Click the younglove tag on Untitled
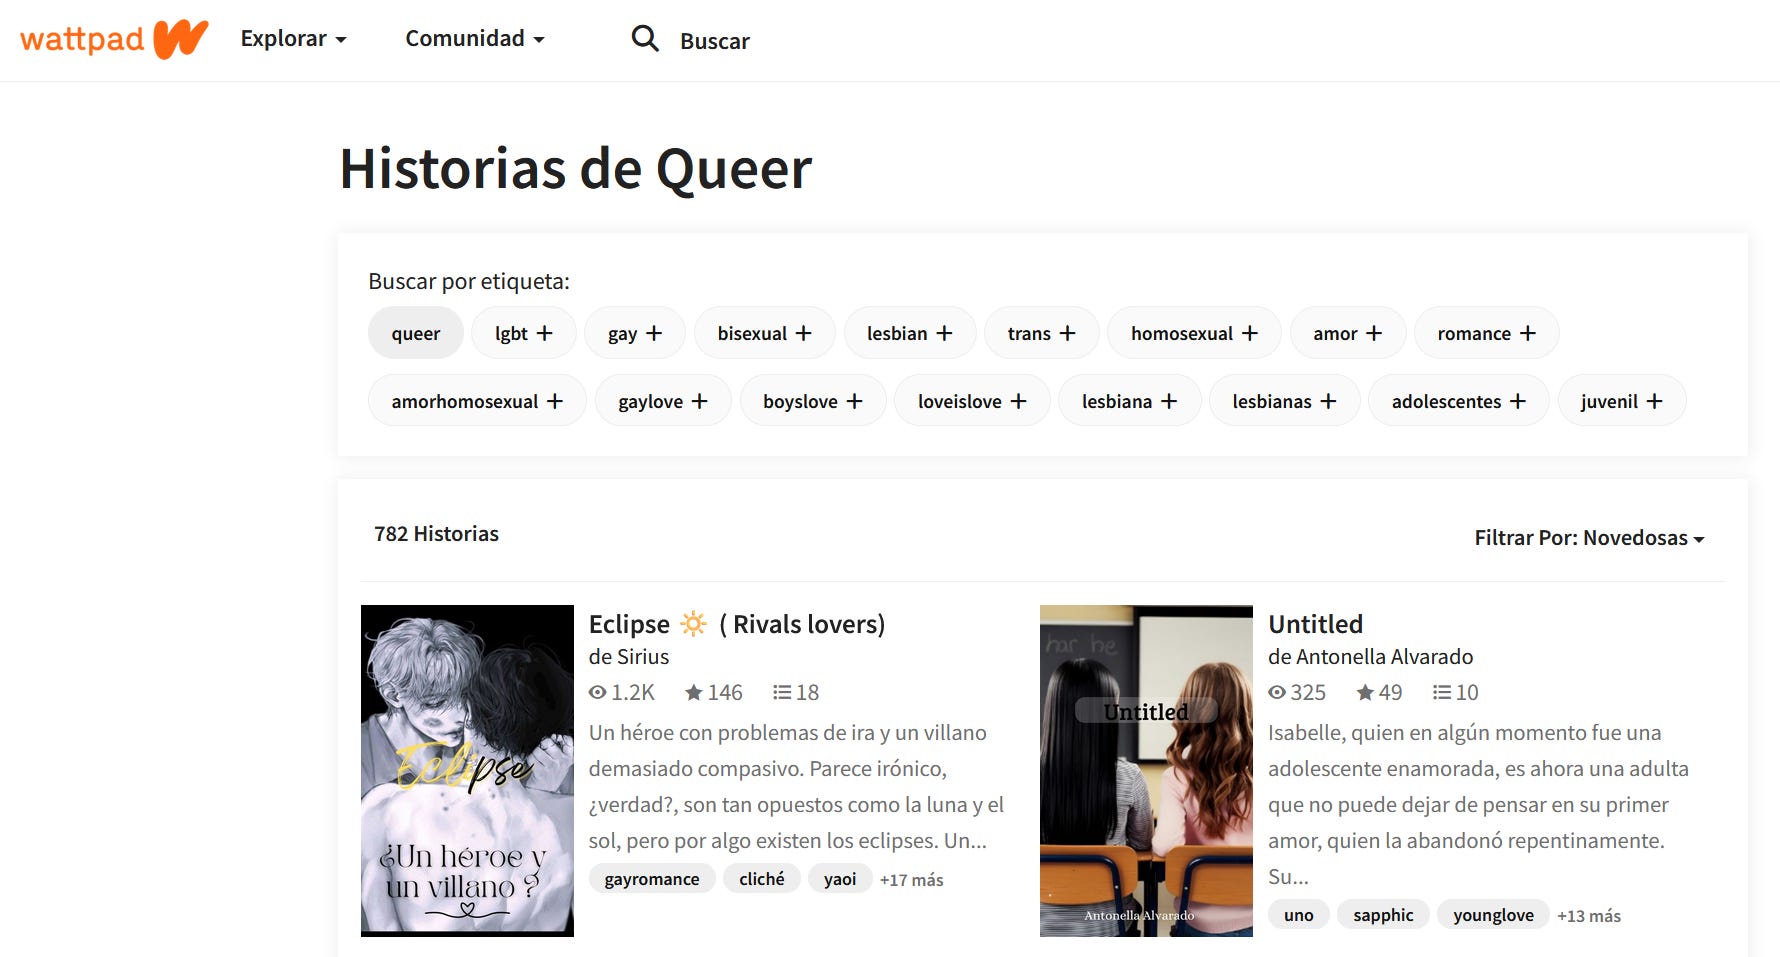Viewport: 1780px width, 957px height. coord(1493,915)
